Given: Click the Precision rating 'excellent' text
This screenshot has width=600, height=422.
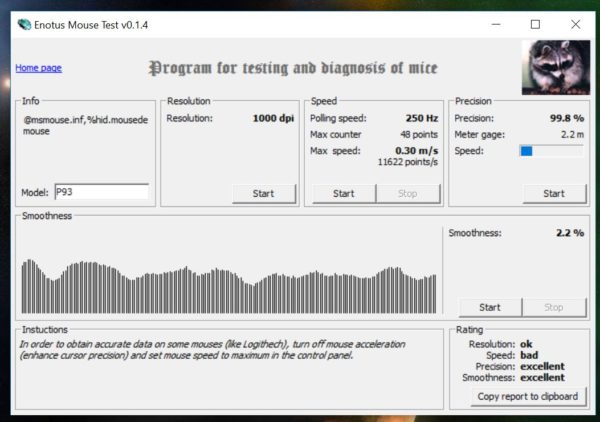Looking at the screenshot, I should 543,367.
